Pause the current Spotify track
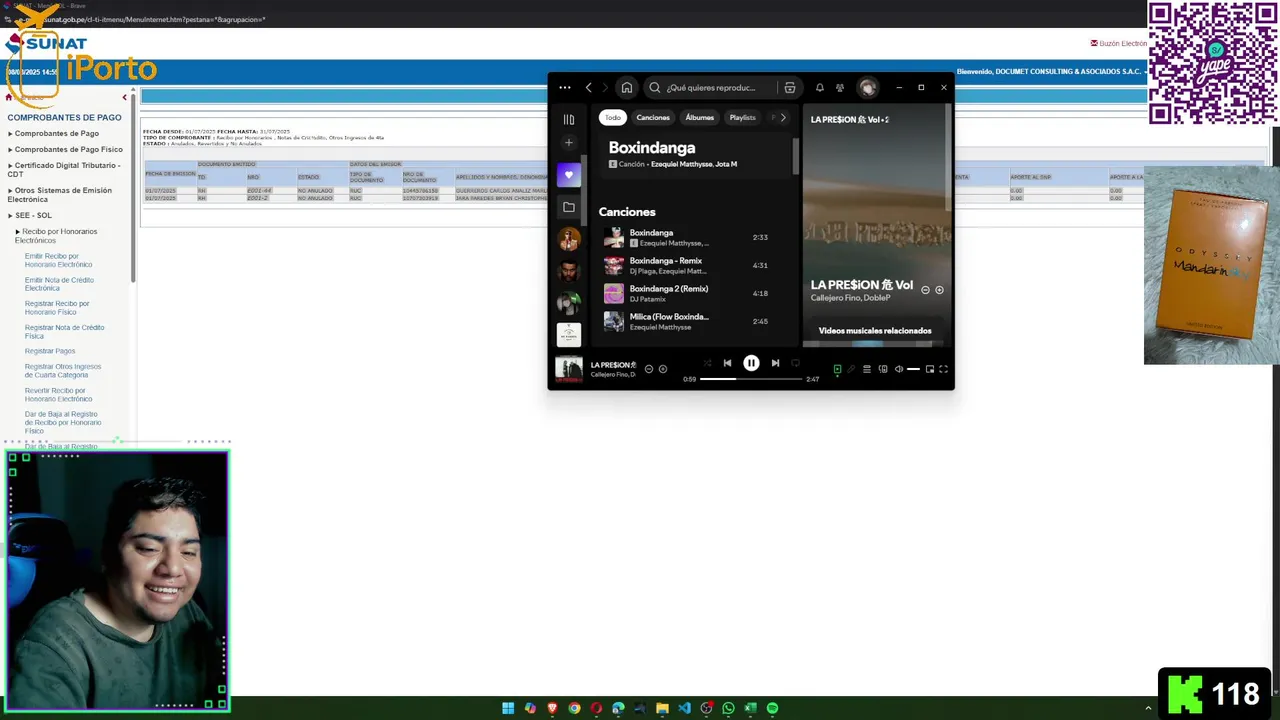The image size is (1280, 720). [x=751, y=363]
